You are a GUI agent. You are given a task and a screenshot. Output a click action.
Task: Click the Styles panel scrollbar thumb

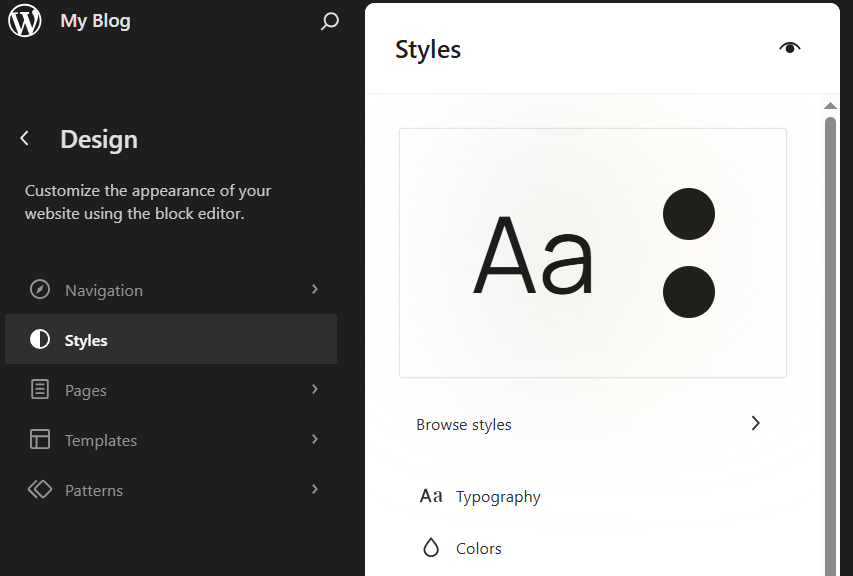830,346
